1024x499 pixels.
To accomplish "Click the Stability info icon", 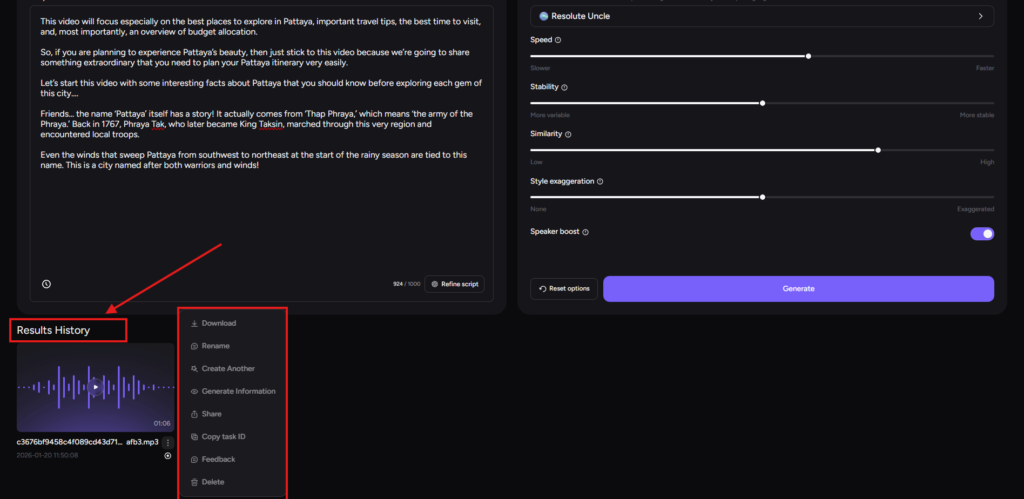I will 564,87.
